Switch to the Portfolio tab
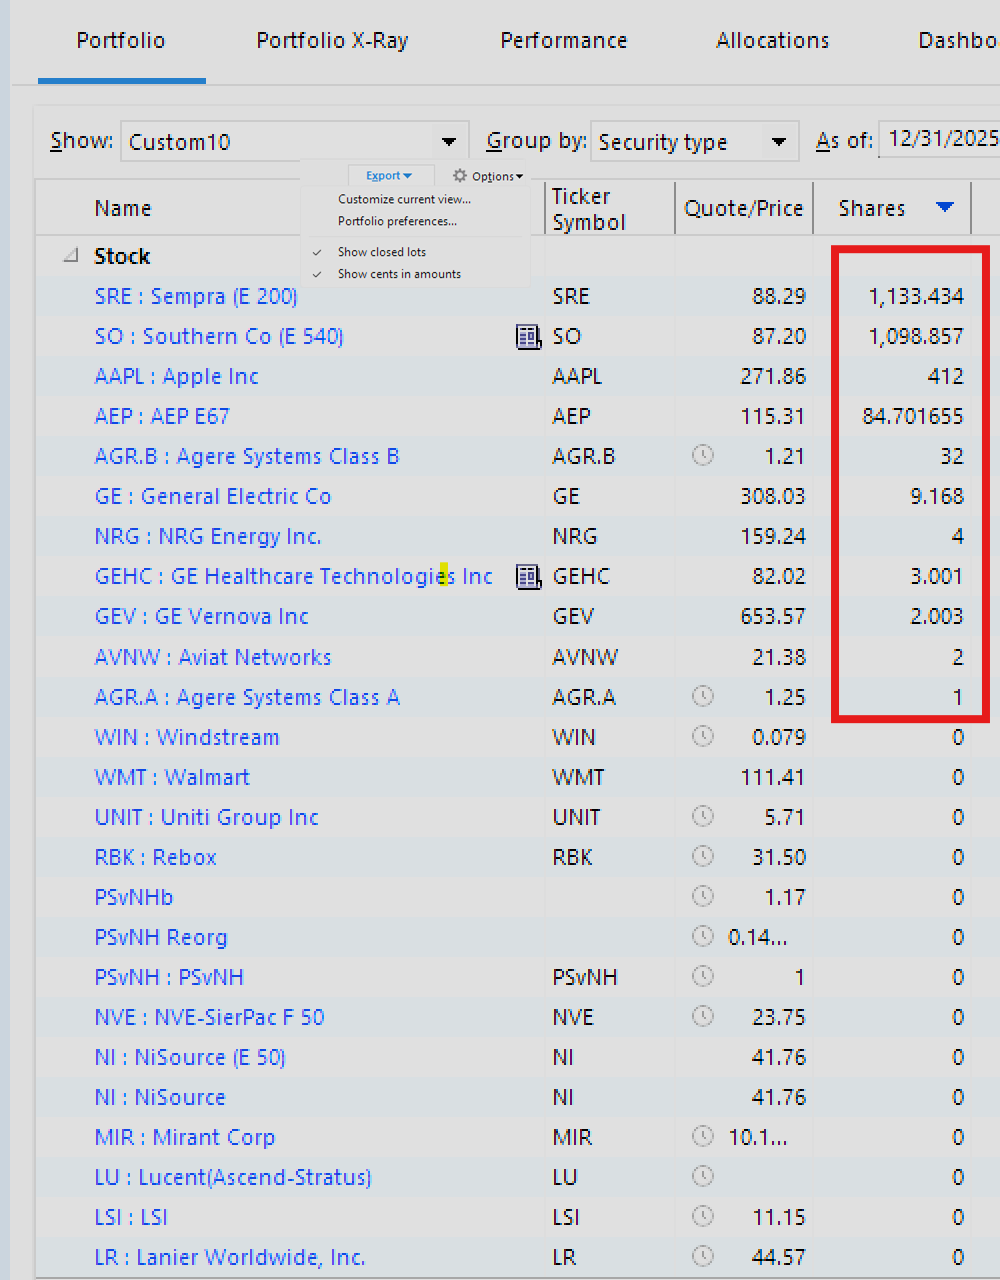Image resolution: width=1000 pixels, height=1280 pixels. click(121, 41)
